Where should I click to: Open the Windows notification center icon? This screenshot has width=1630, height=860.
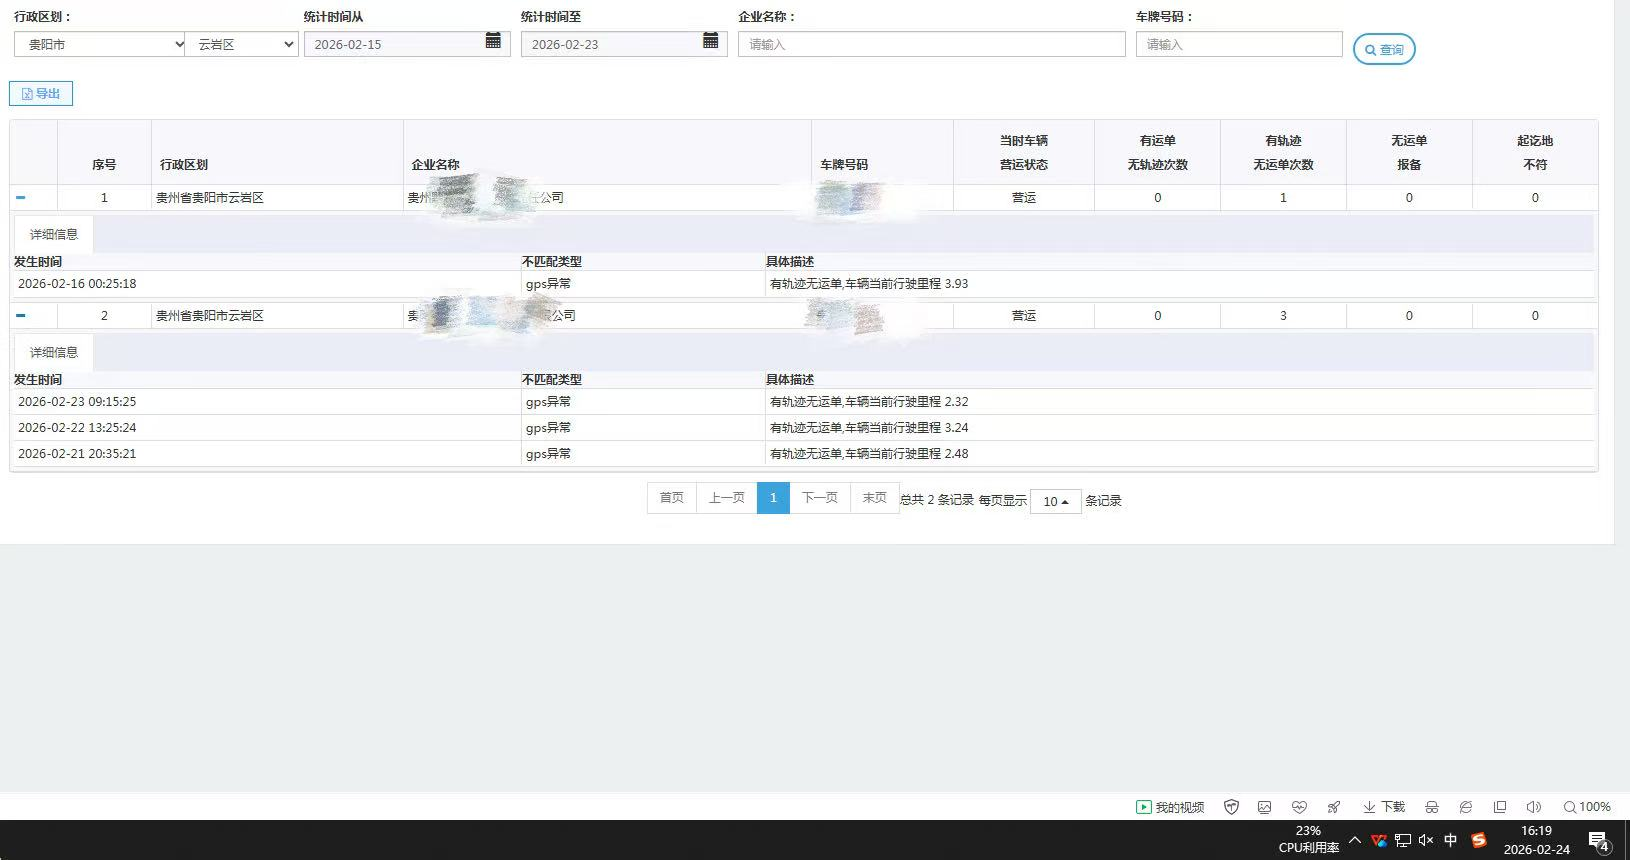click(x=1598, y=841)
